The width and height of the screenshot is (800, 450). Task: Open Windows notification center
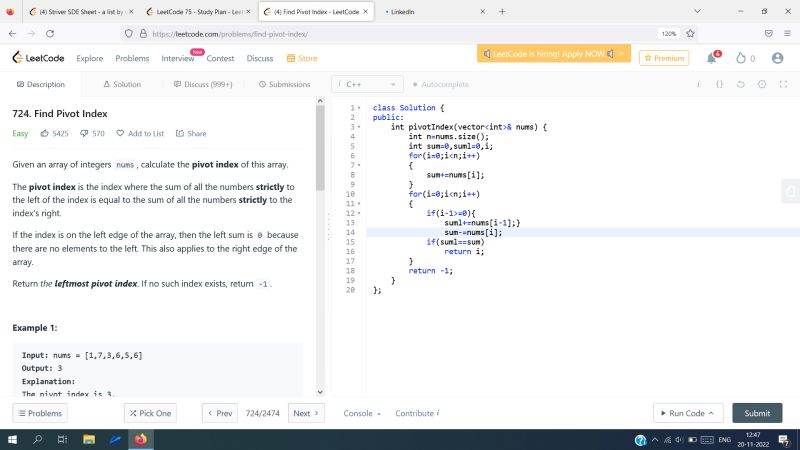pos(785,439)
